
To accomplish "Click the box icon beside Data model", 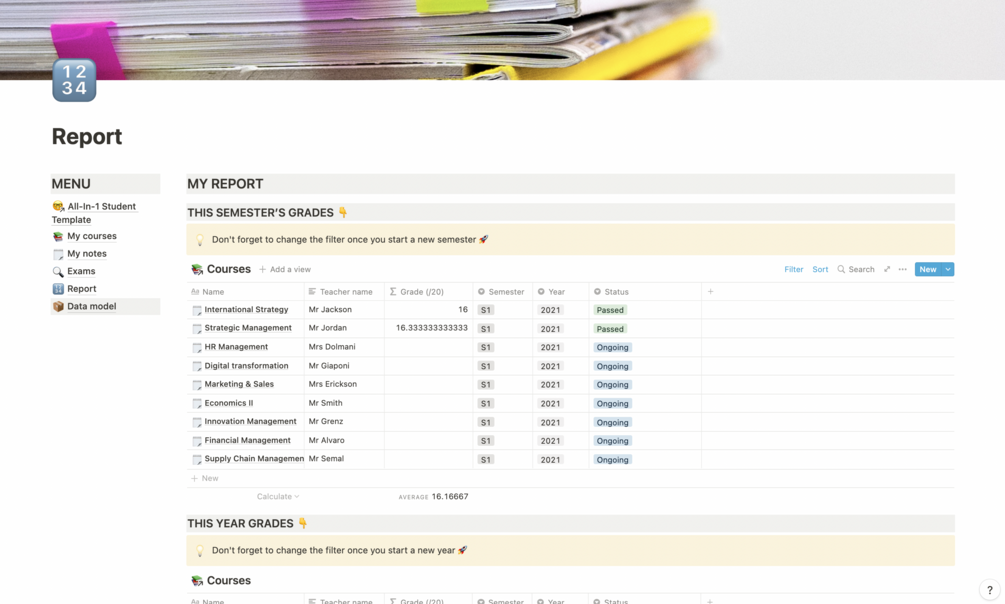I will 58,306.
